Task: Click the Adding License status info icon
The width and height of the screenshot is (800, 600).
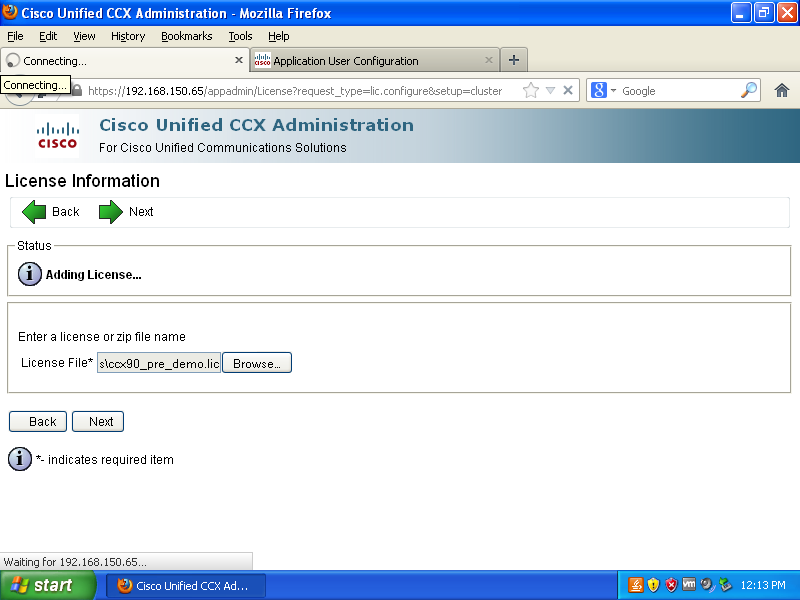Action: [x=30, y=274]
